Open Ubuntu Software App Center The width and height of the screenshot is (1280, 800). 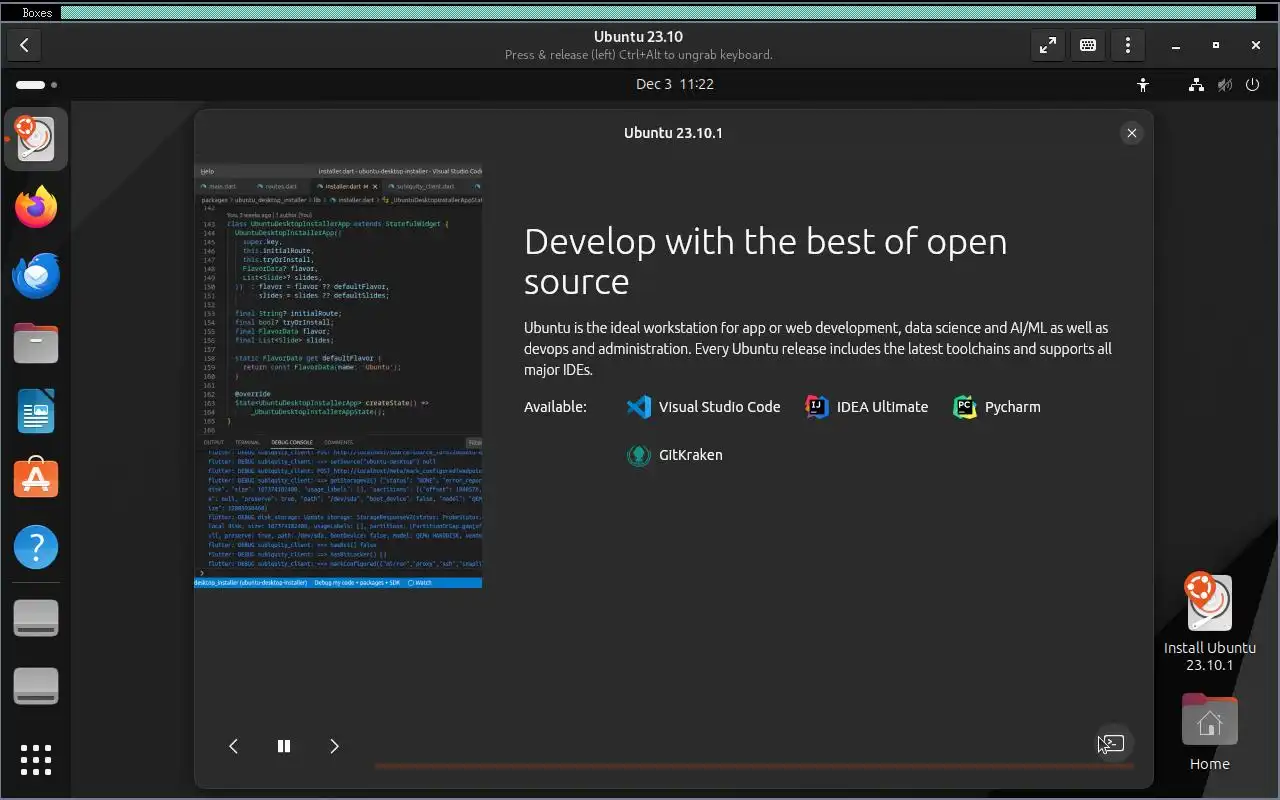point(36,479)
